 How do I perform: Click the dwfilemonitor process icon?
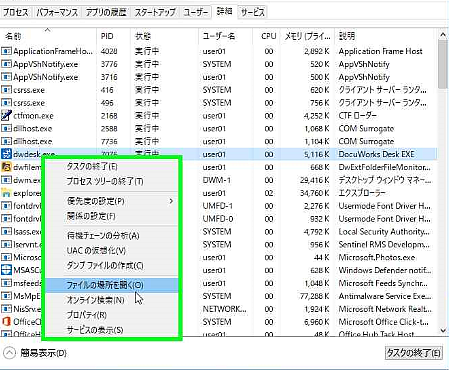(x=6, y=167)
